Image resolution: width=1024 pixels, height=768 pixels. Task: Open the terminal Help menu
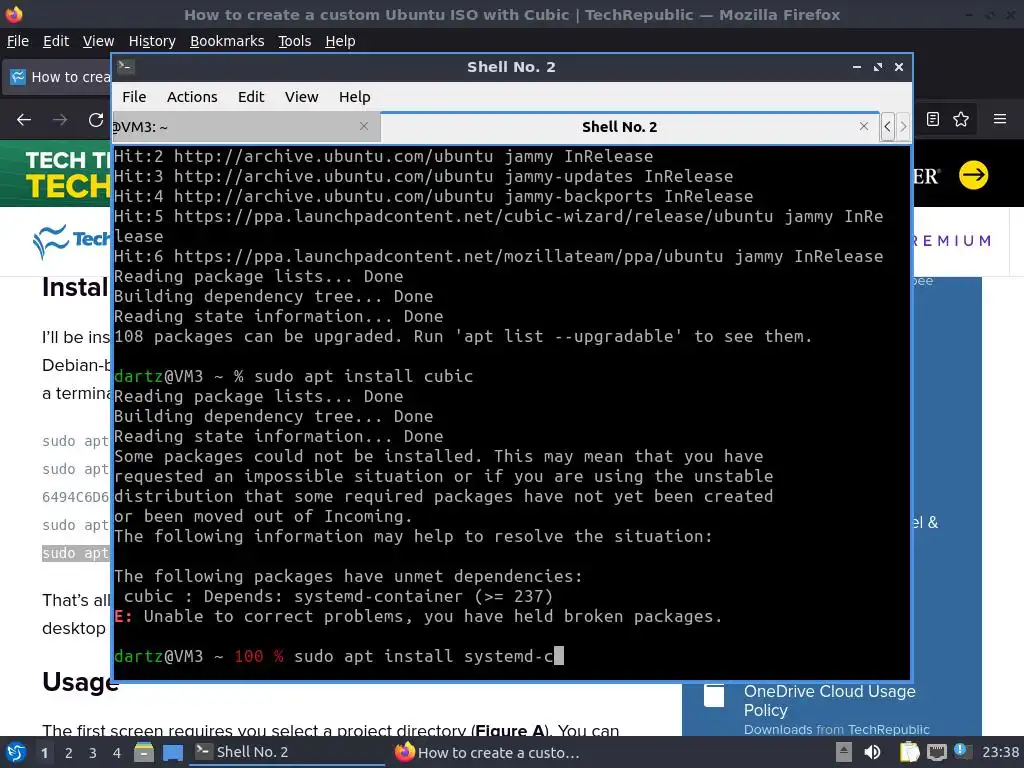(355, 97)
